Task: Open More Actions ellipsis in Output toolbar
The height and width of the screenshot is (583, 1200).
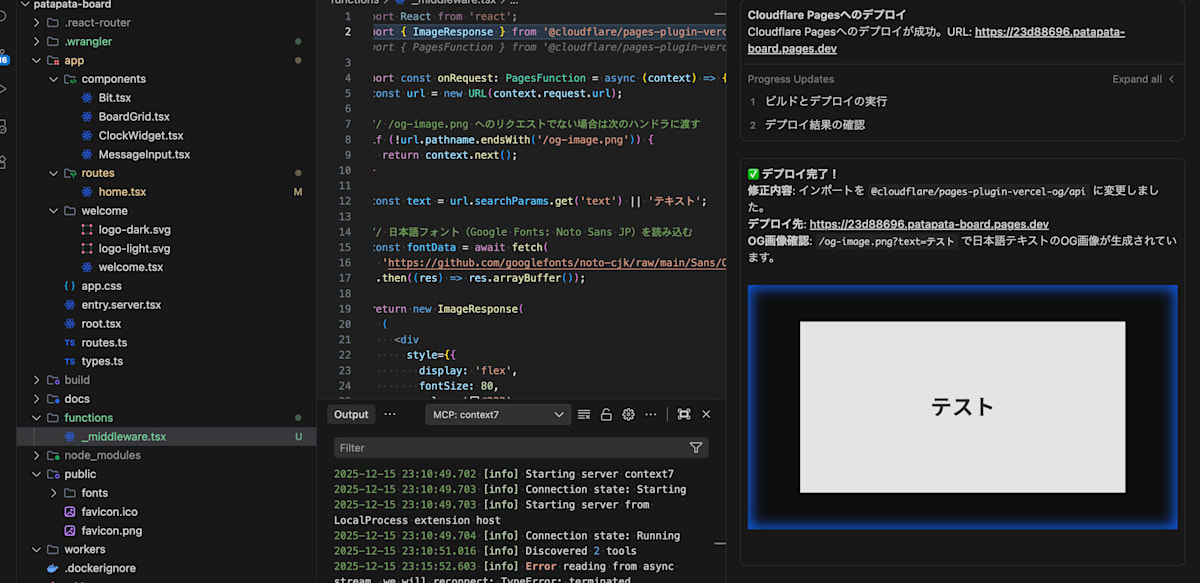Action: pos(650,414)
